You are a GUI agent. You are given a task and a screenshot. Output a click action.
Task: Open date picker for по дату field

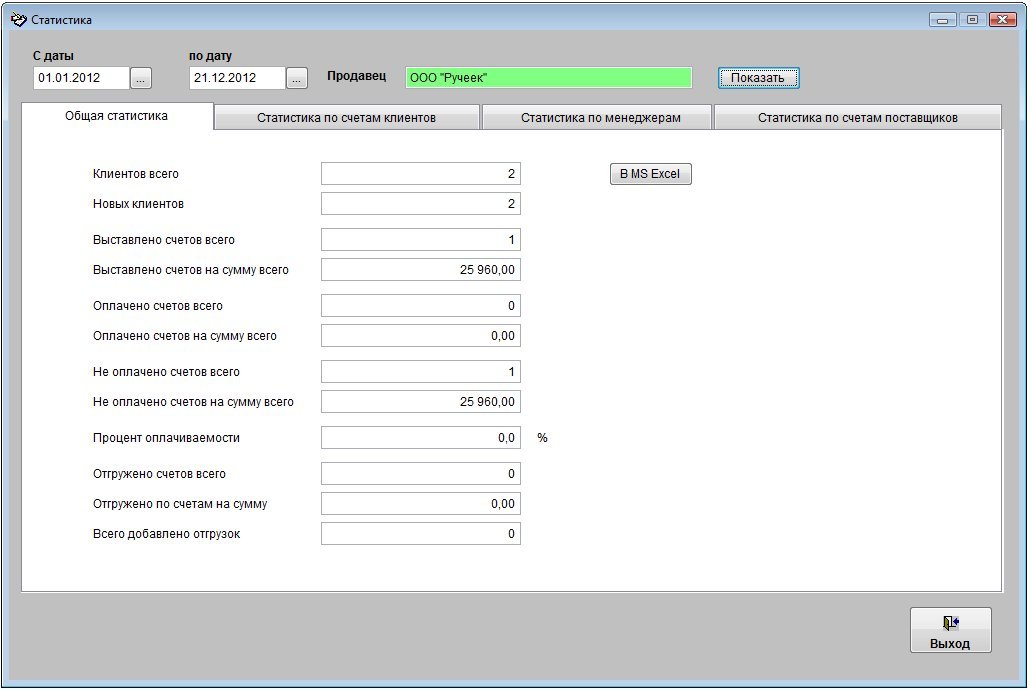(x=297, y=78)
